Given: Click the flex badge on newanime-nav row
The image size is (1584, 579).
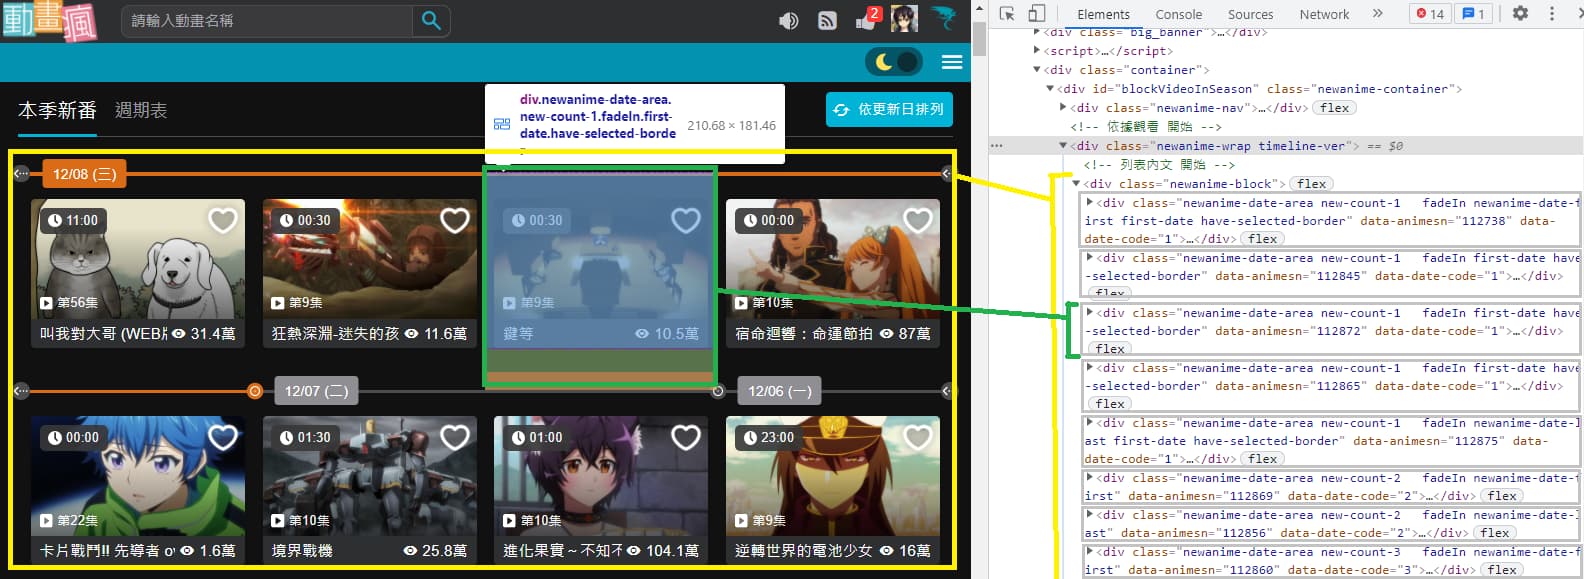Looking at the screenshot, I should tap(1334, 108).
